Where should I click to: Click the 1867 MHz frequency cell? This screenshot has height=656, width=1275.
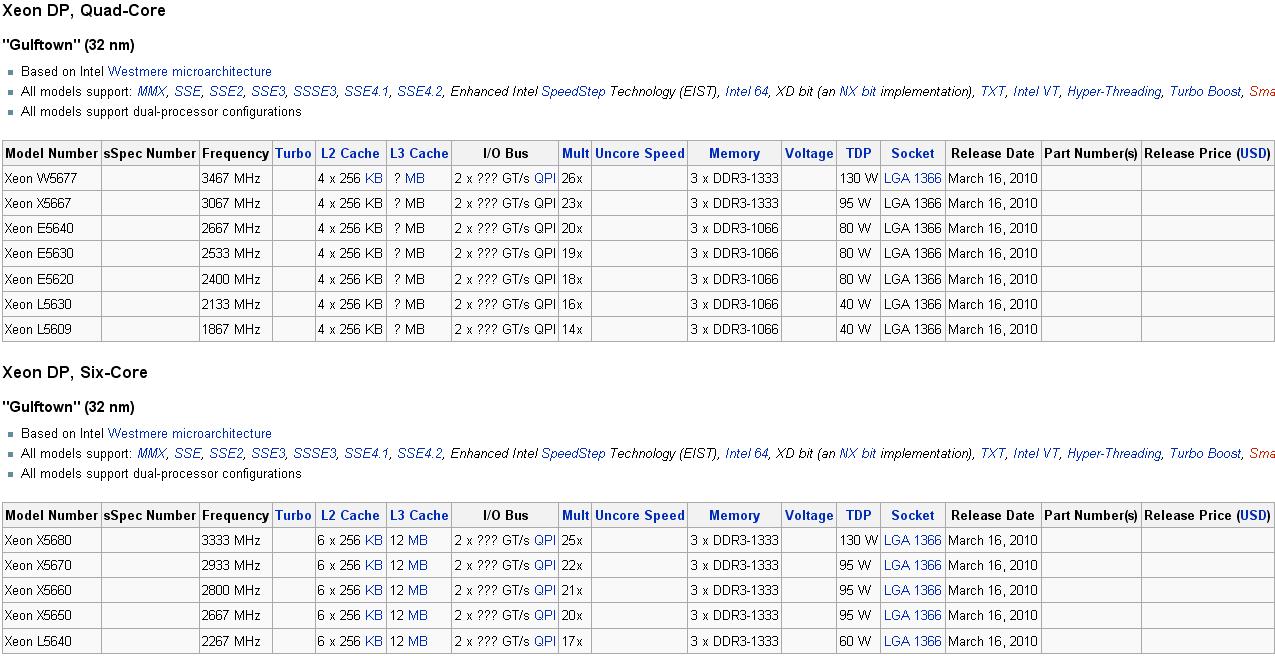pyautogui.click(x=235, y=330)
